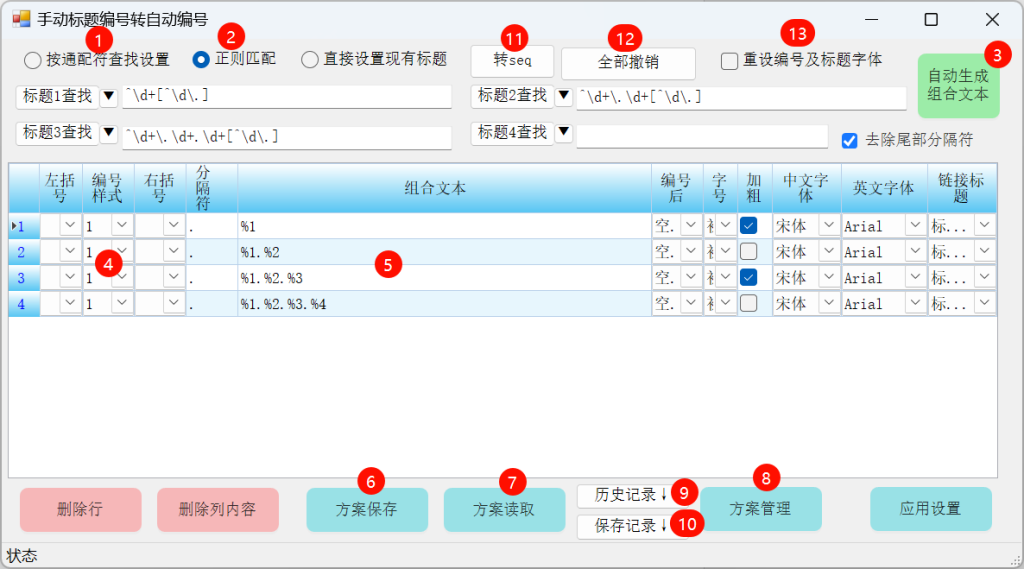Toggle bold checkbox in row 2
This screenshot has height=569, width=1024.
tap(748, 252)
